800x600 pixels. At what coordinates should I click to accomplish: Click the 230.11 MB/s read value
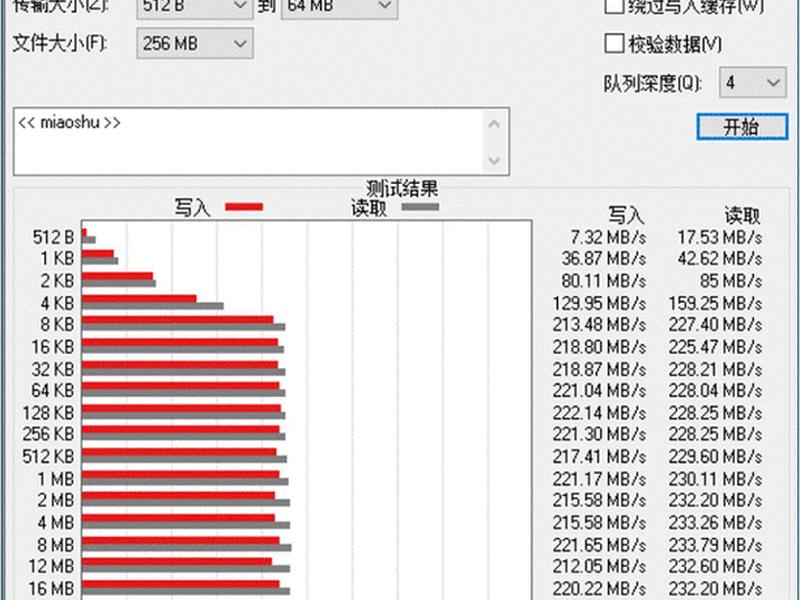point(715,479)
